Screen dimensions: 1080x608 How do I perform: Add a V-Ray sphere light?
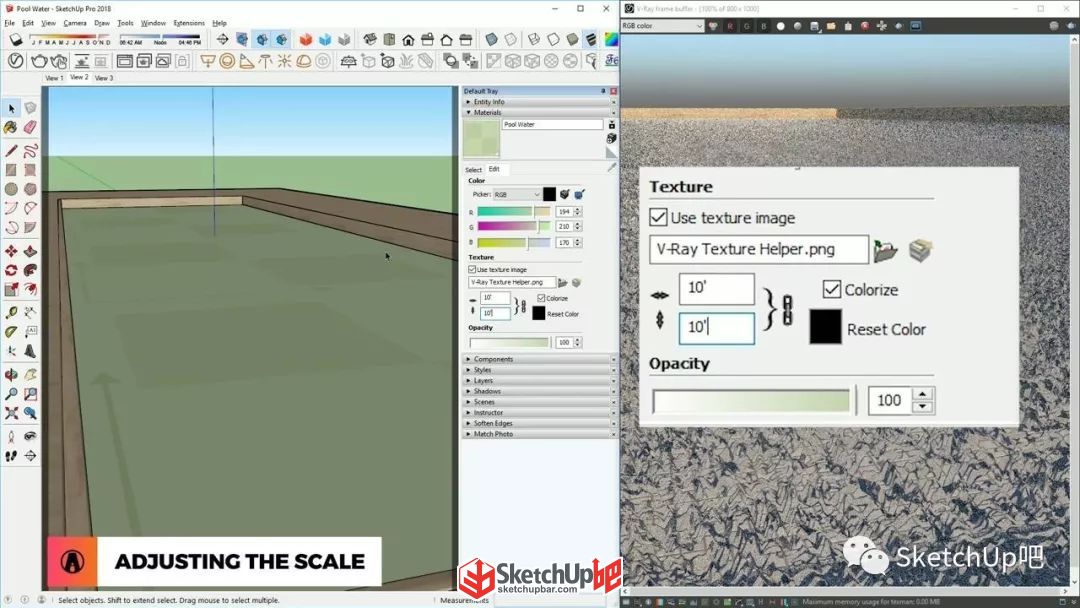227,61
